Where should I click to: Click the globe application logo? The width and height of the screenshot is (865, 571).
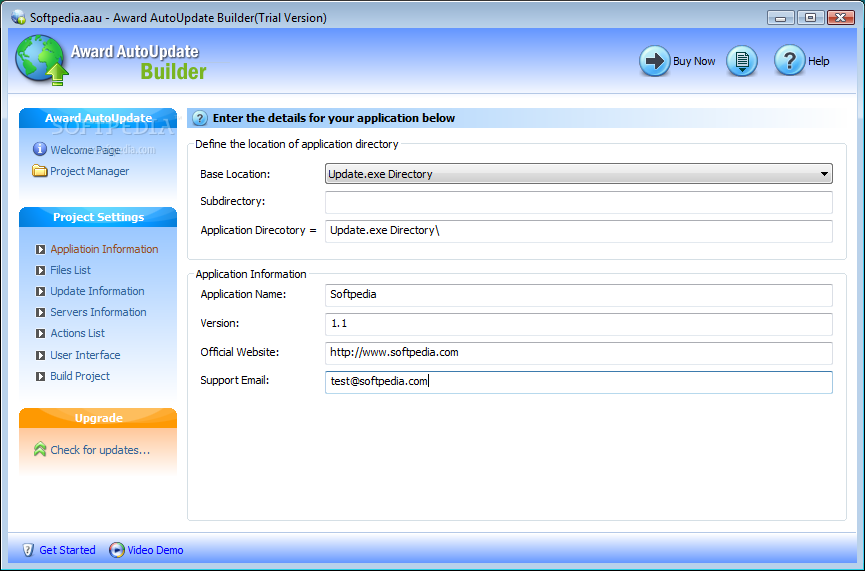41,60
